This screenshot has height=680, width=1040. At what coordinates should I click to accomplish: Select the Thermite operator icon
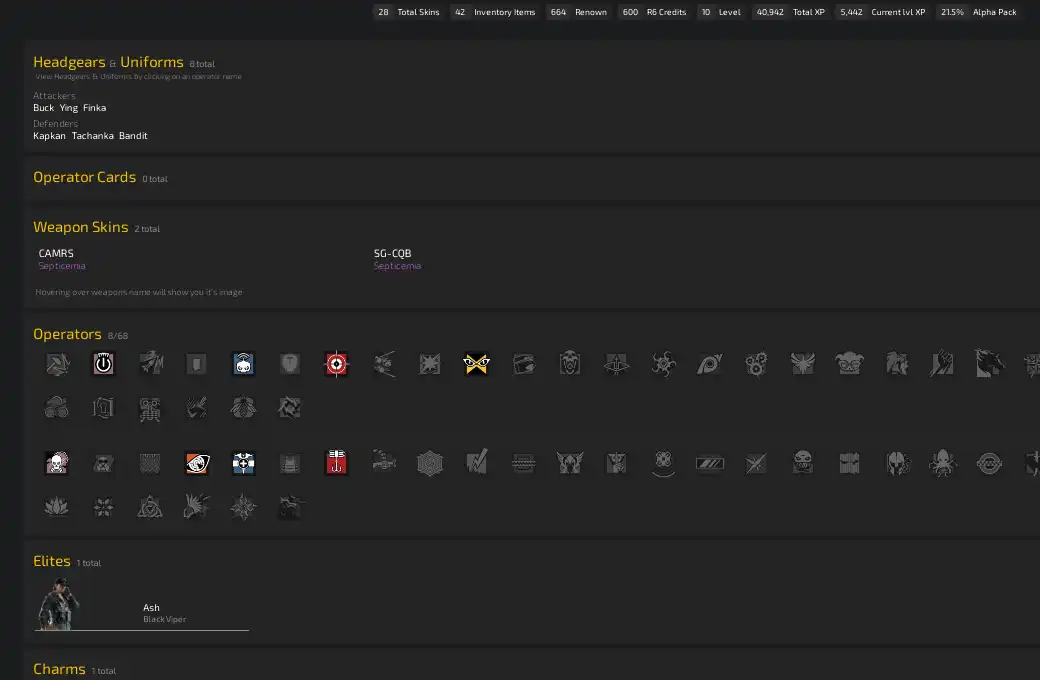point(196,364)
